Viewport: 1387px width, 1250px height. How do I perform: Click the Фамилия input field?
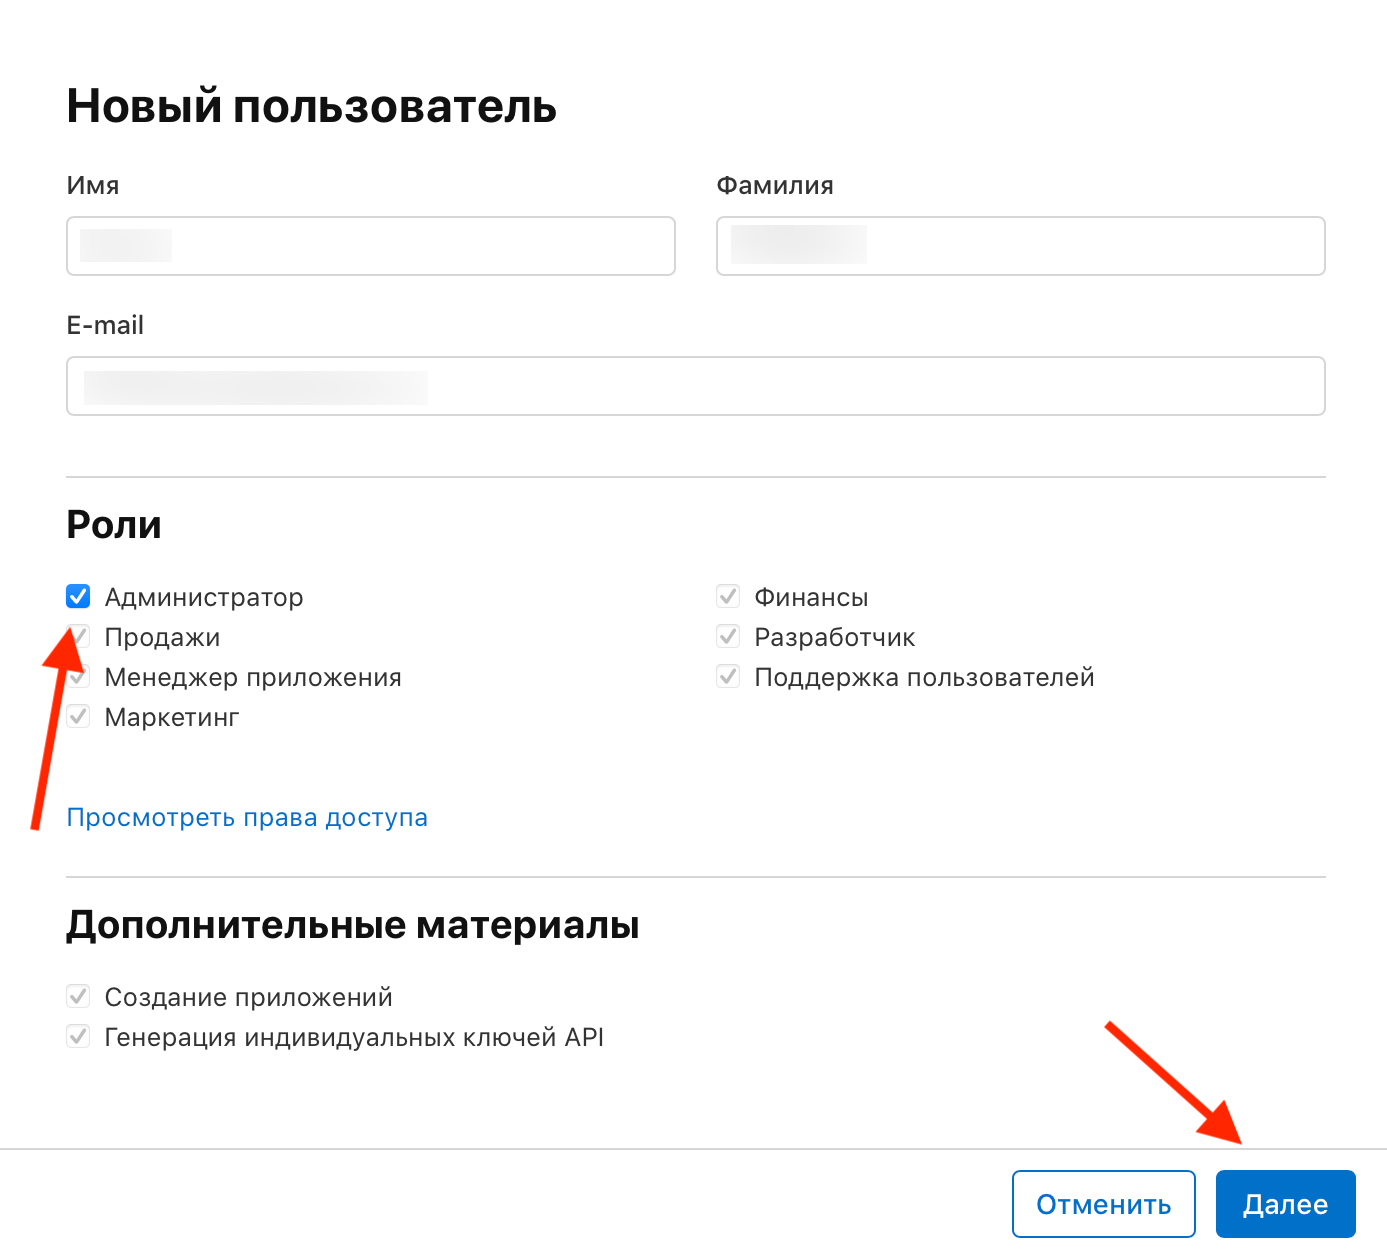point(1021,246)
